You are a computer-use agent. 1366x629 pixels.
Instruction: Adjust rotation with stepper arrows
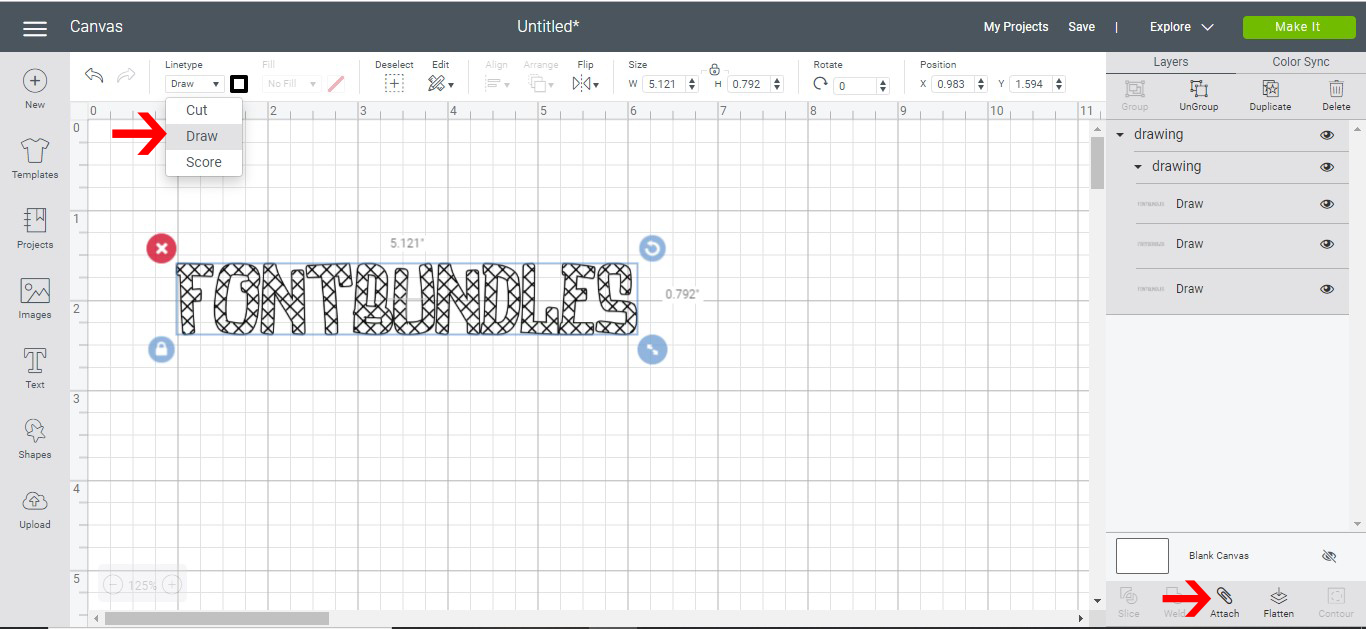coord(883,86)
